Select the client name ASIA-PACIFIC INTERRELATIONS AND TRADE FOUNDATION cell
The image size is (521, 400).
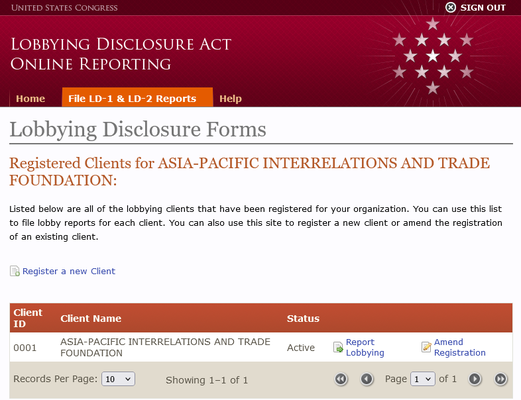[x=165, y=347]
